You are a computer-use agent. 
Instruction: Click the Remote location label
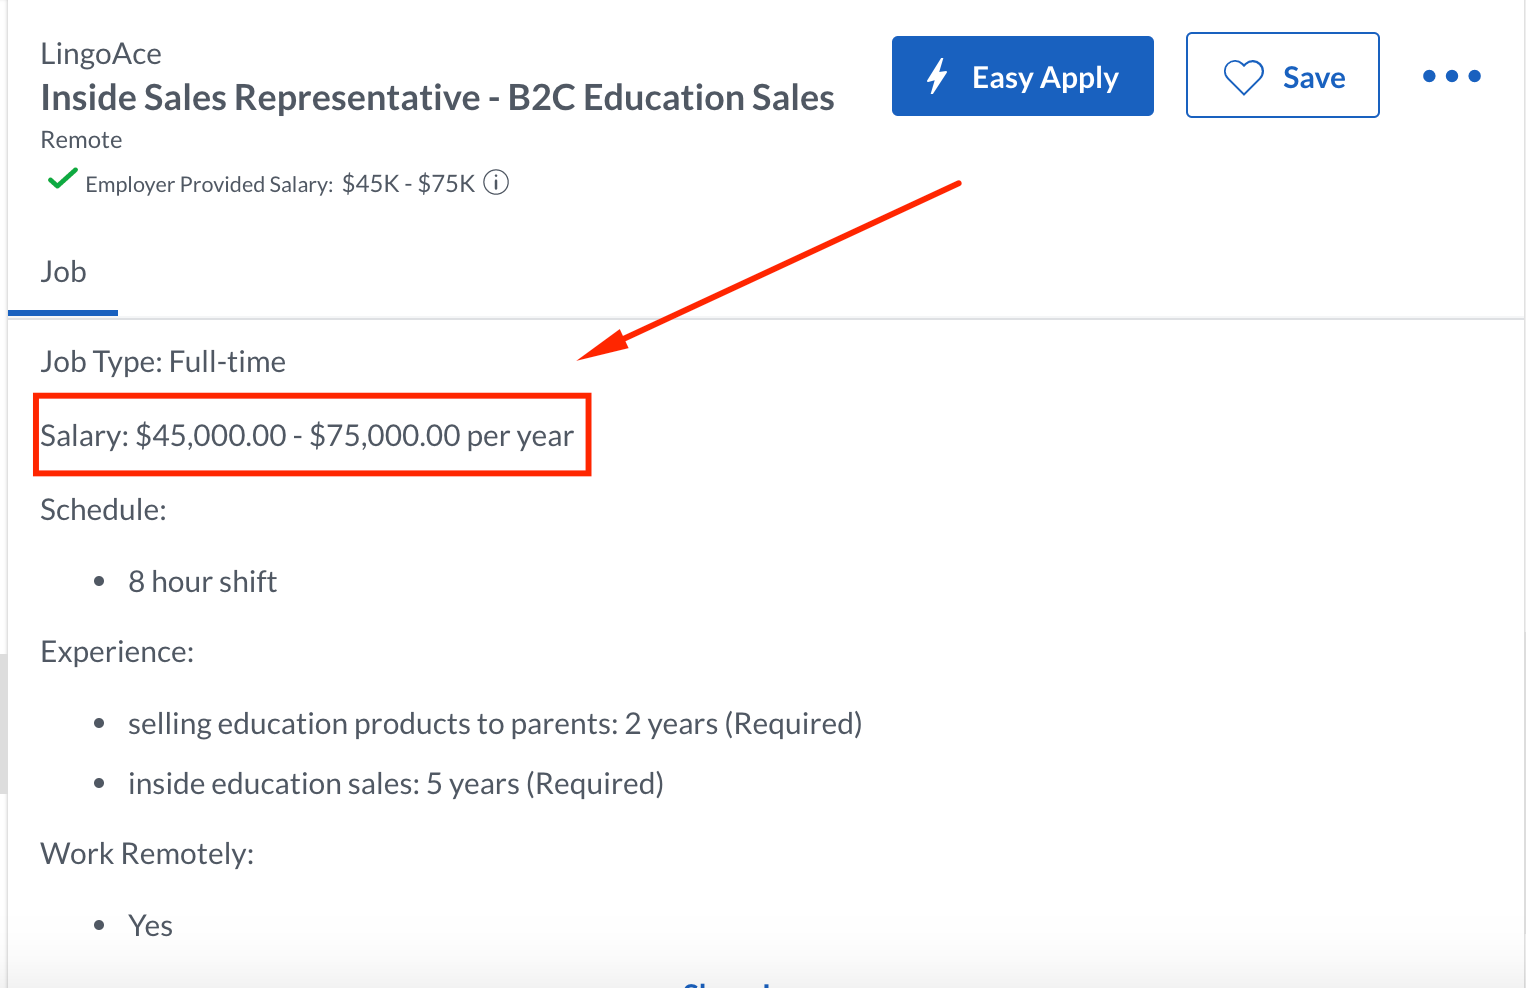81,140
